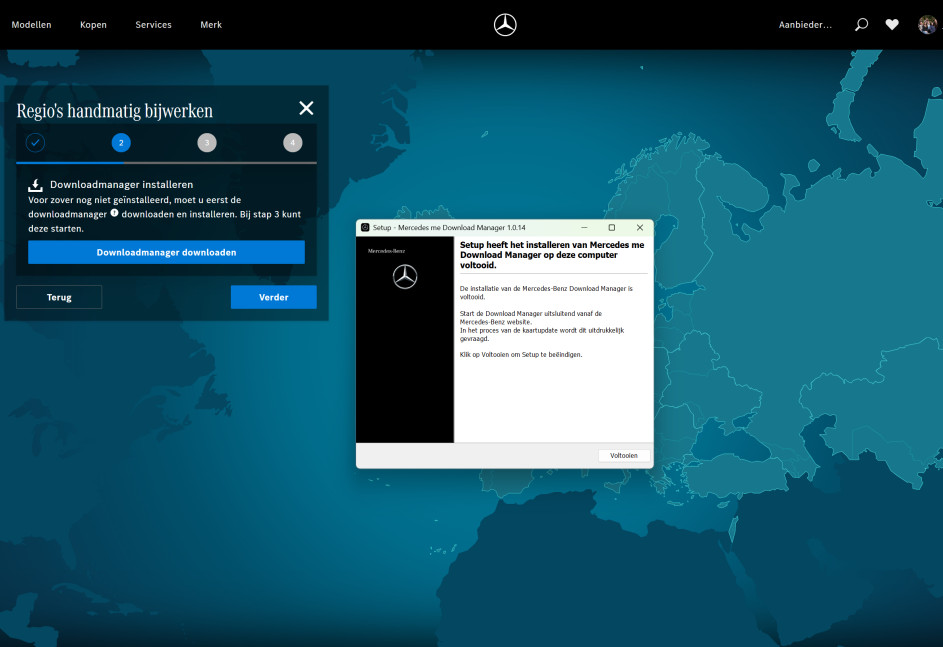Open the Services menu
Screen dimensions: 943x647
tap(153, 25)
